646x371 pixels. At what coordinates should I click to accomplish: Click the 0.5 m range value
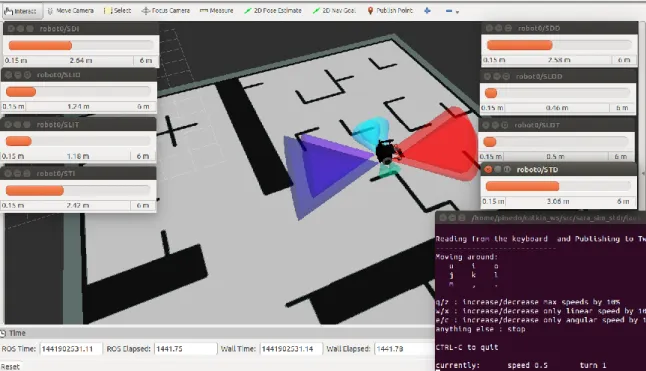pos(555,157)
